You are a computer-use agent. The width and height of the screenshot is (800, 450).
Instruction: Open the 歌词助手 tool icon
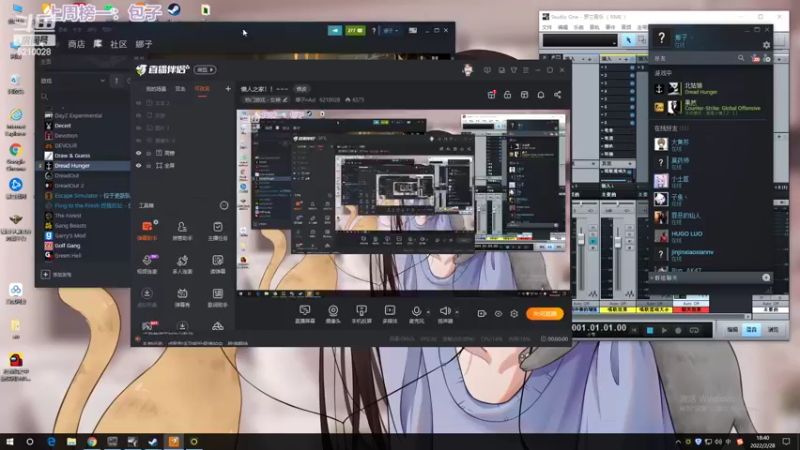point(218,297)
